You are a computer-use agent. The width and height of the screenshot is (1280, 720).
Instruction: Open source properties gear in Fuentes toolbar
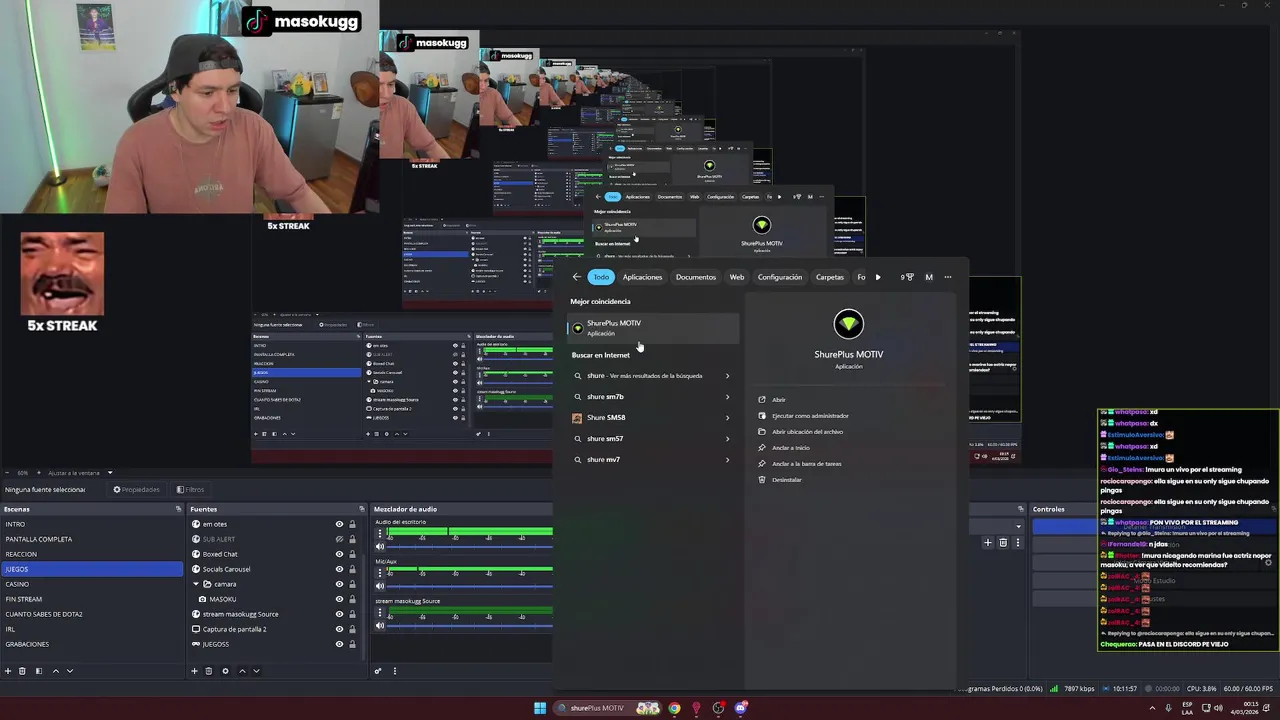click(x=225, y=671)
